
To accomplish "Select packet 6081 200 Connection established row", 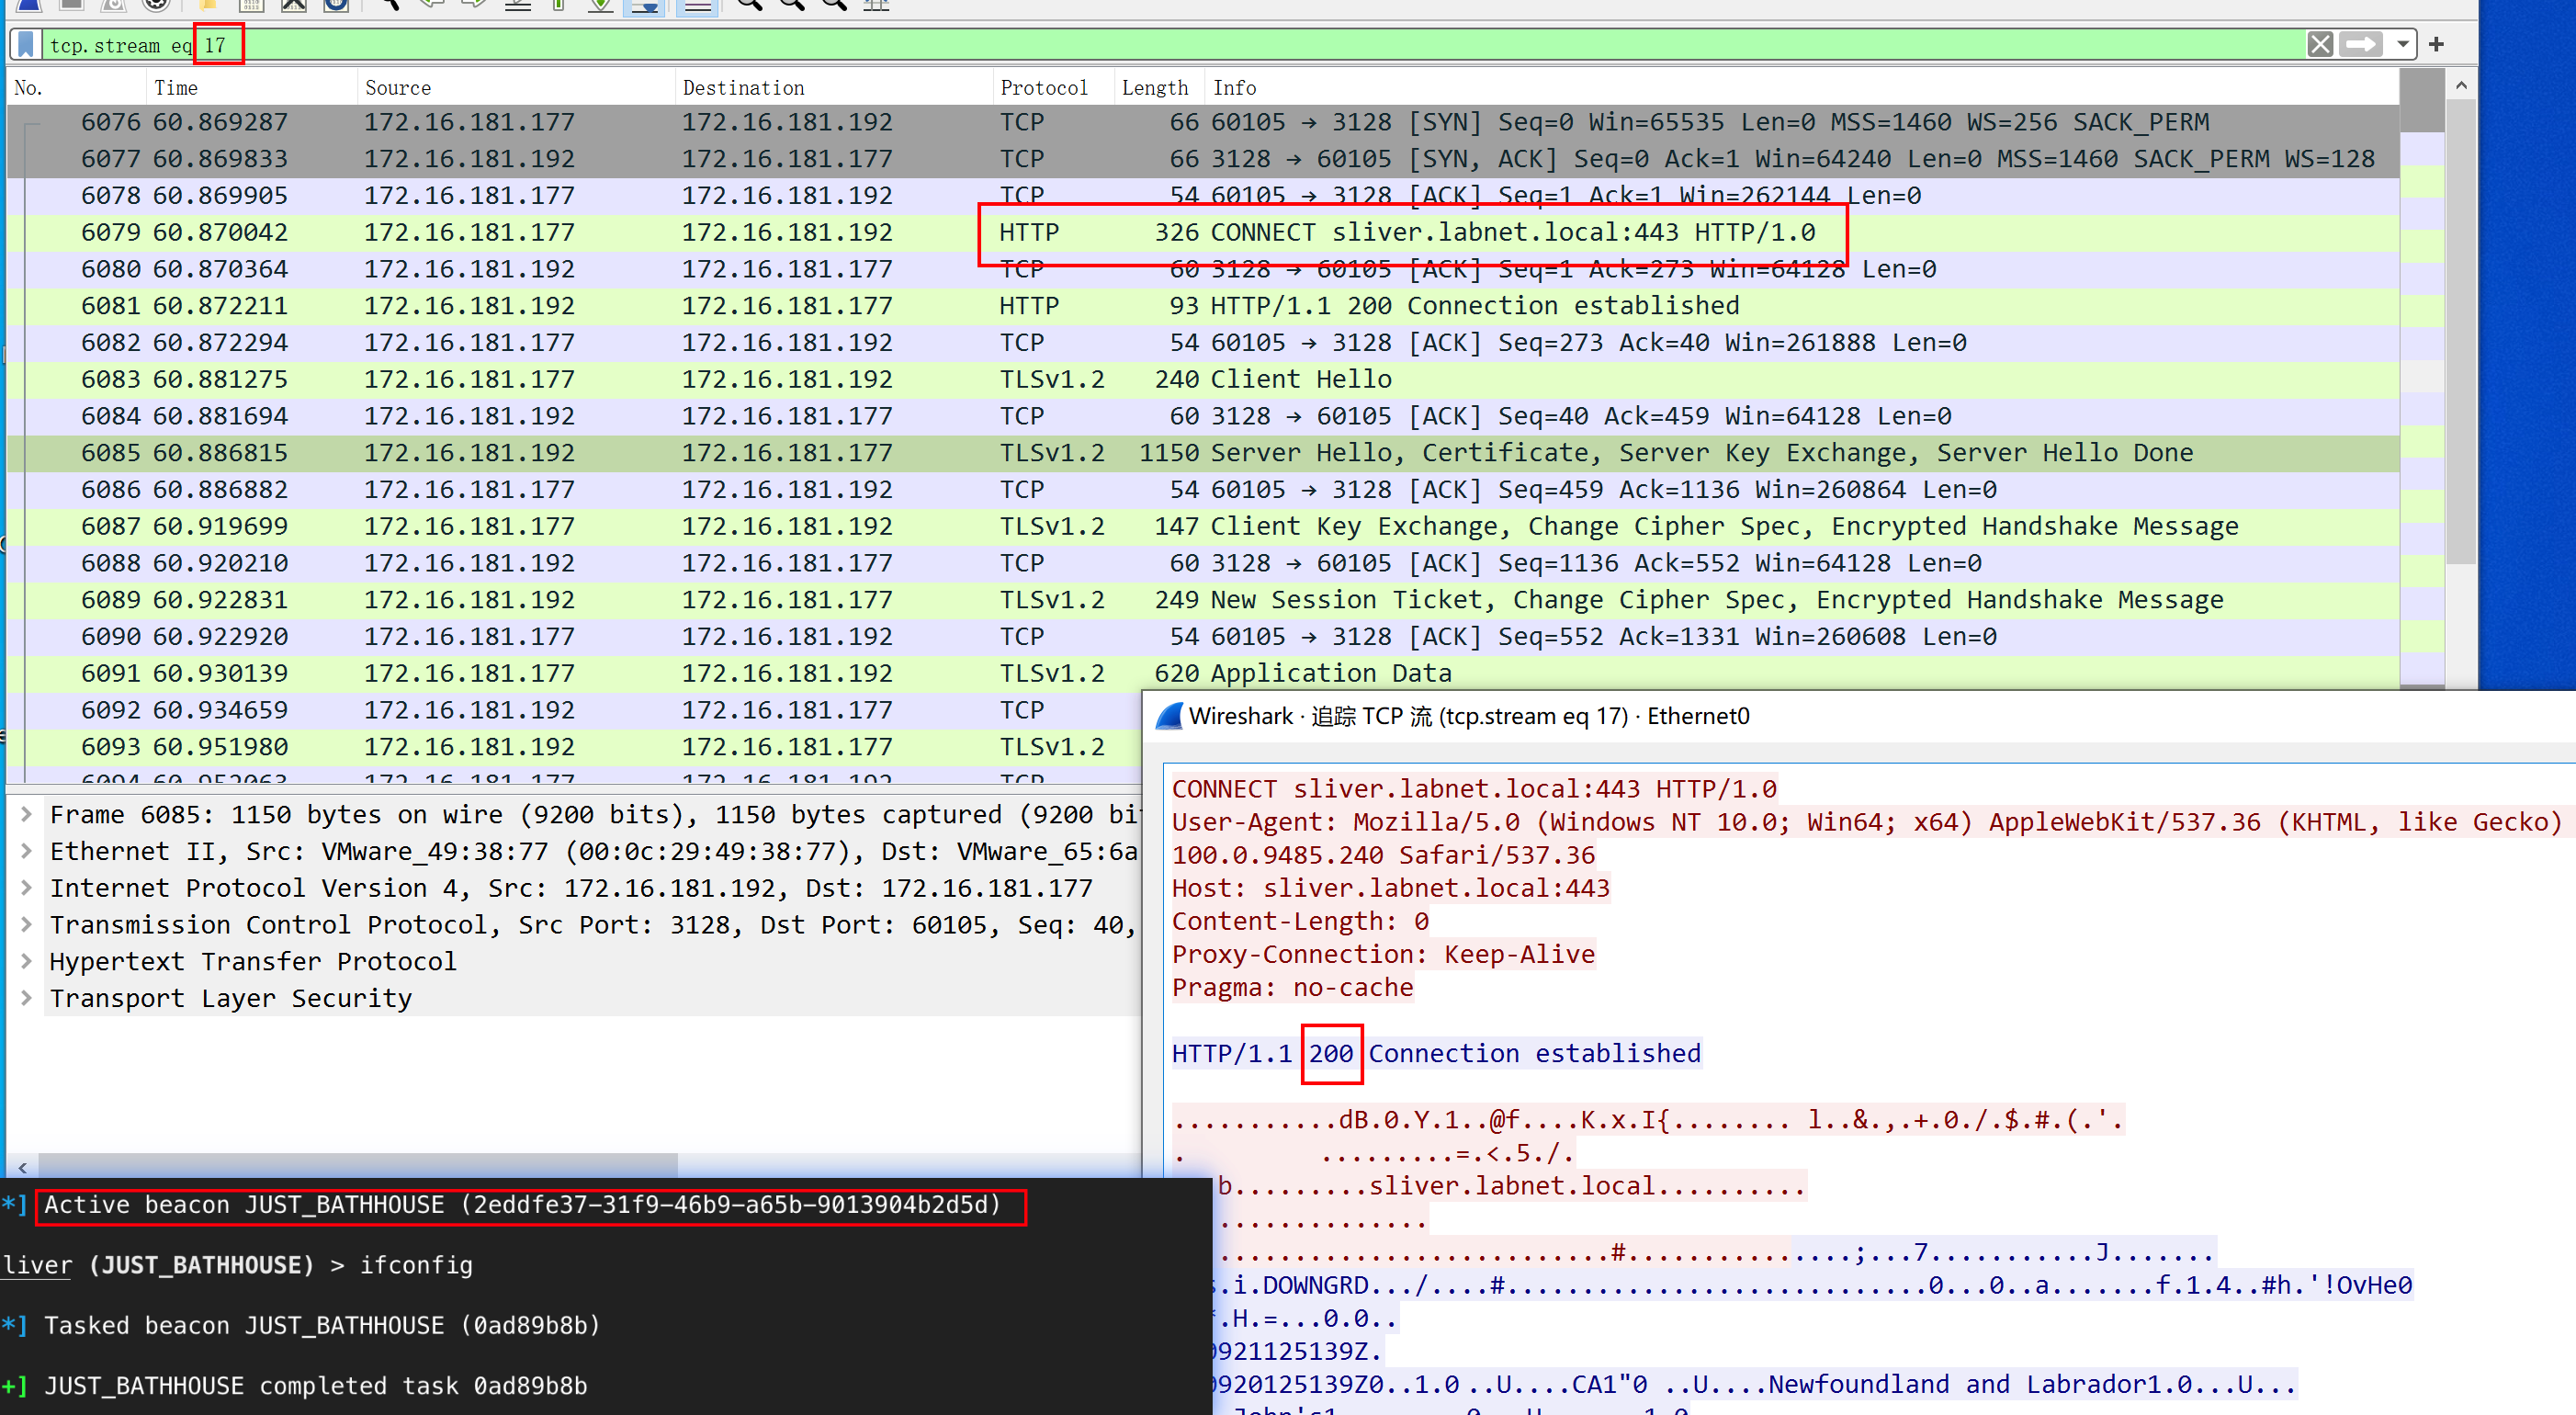I will pos(1203,306).
